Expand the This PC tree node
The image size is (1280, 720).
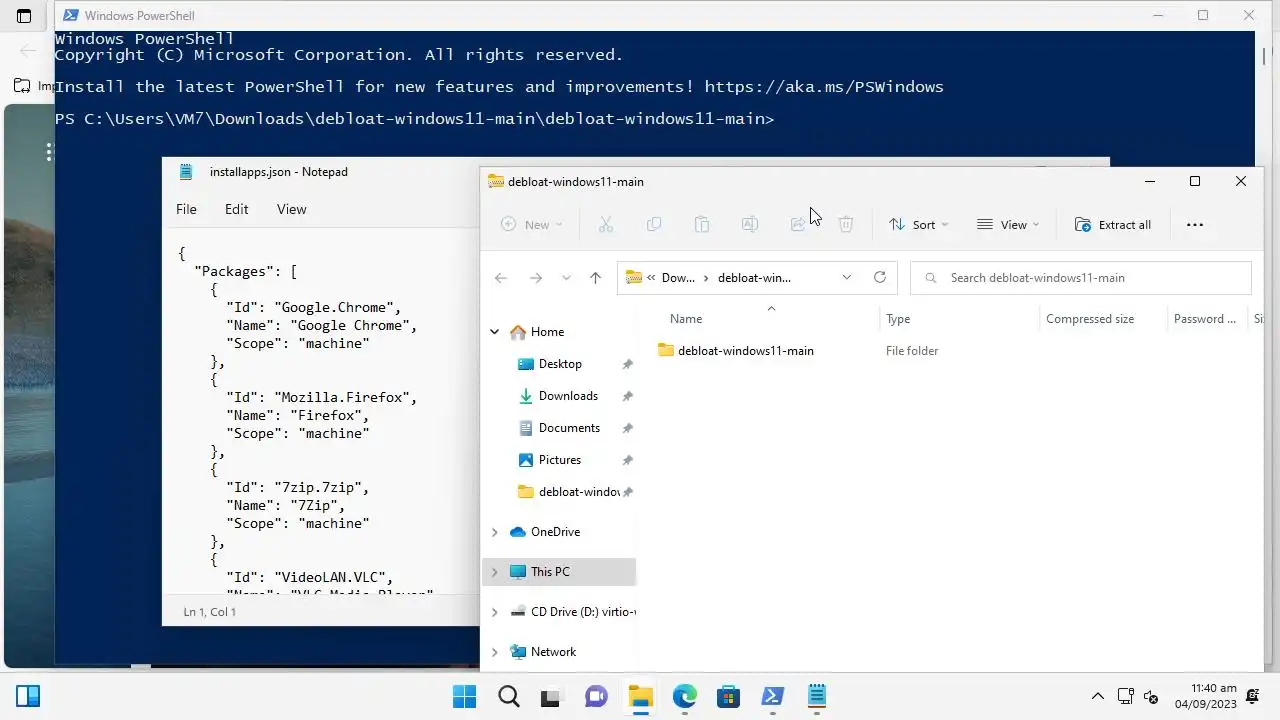click(494, 572)
